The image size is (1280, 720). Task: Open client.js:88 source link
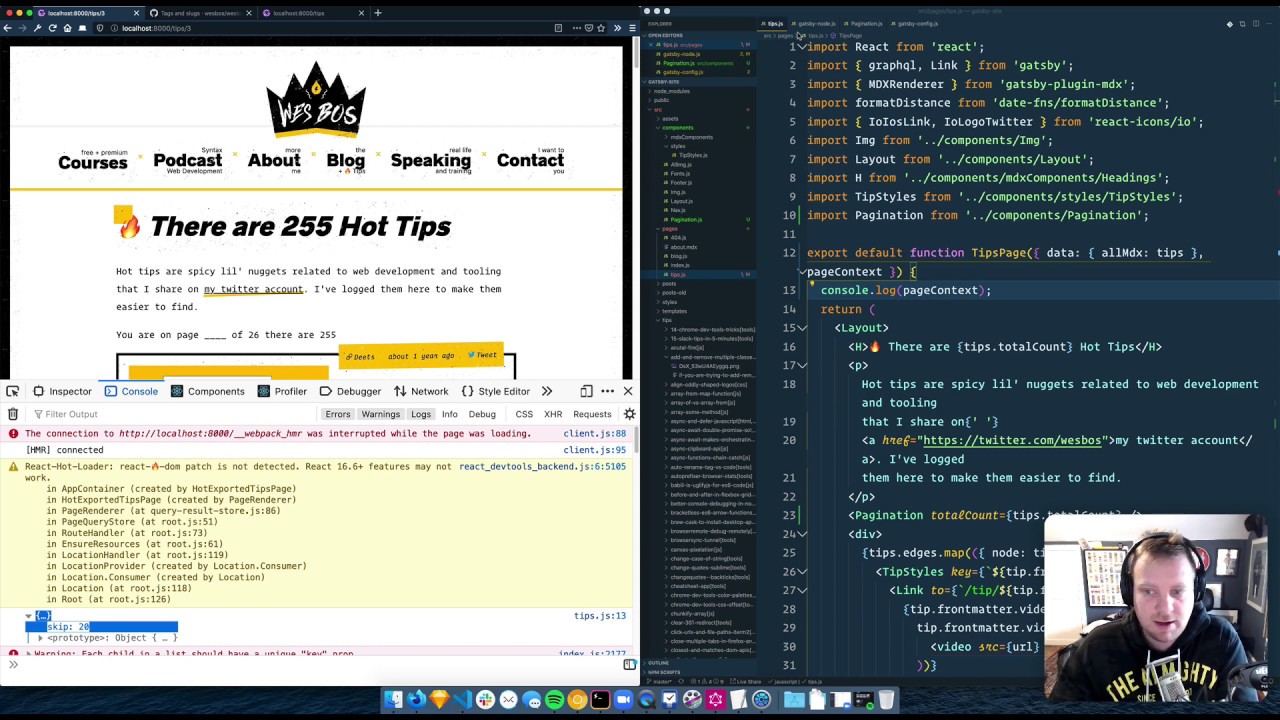594,434
